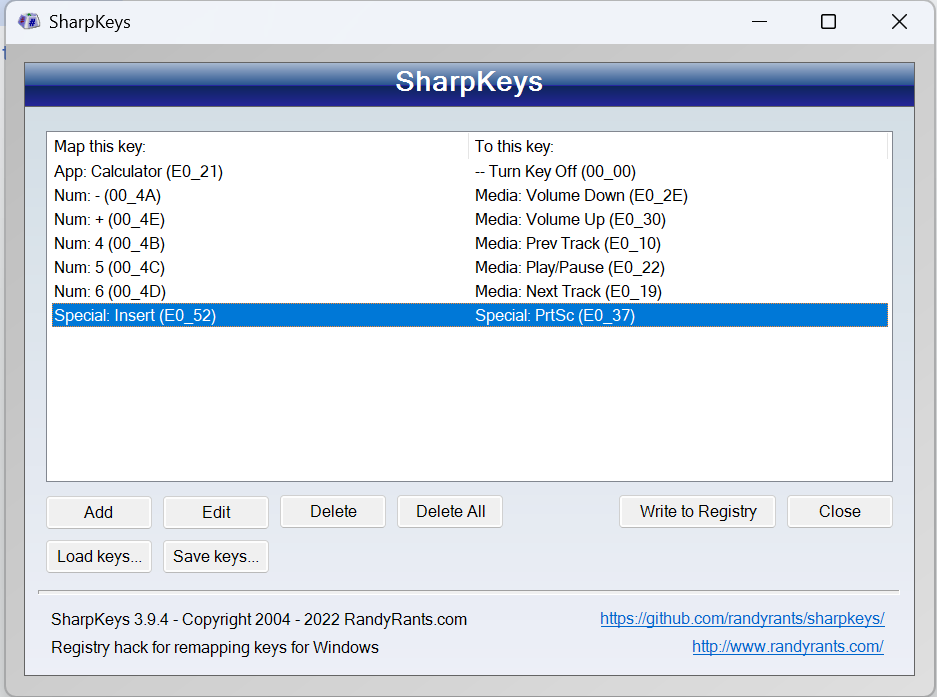
Task: Click the Close button next to Write to Registry
Action: [840, 512]
